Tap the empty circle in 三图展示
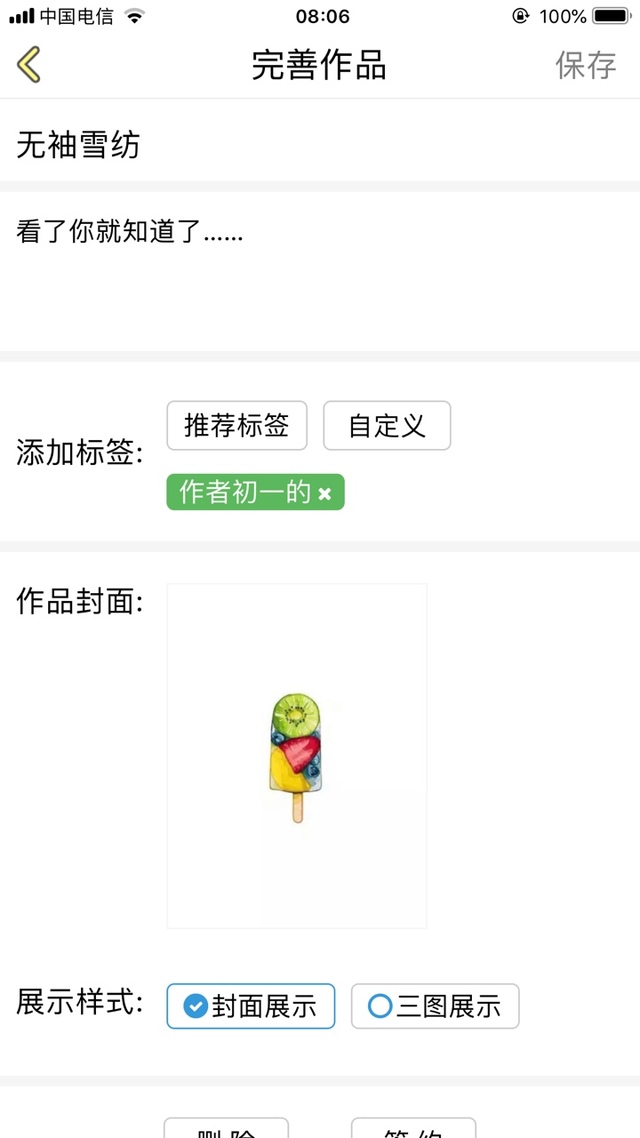This screenshot has width=640, height=1138. pos(380,1006)
